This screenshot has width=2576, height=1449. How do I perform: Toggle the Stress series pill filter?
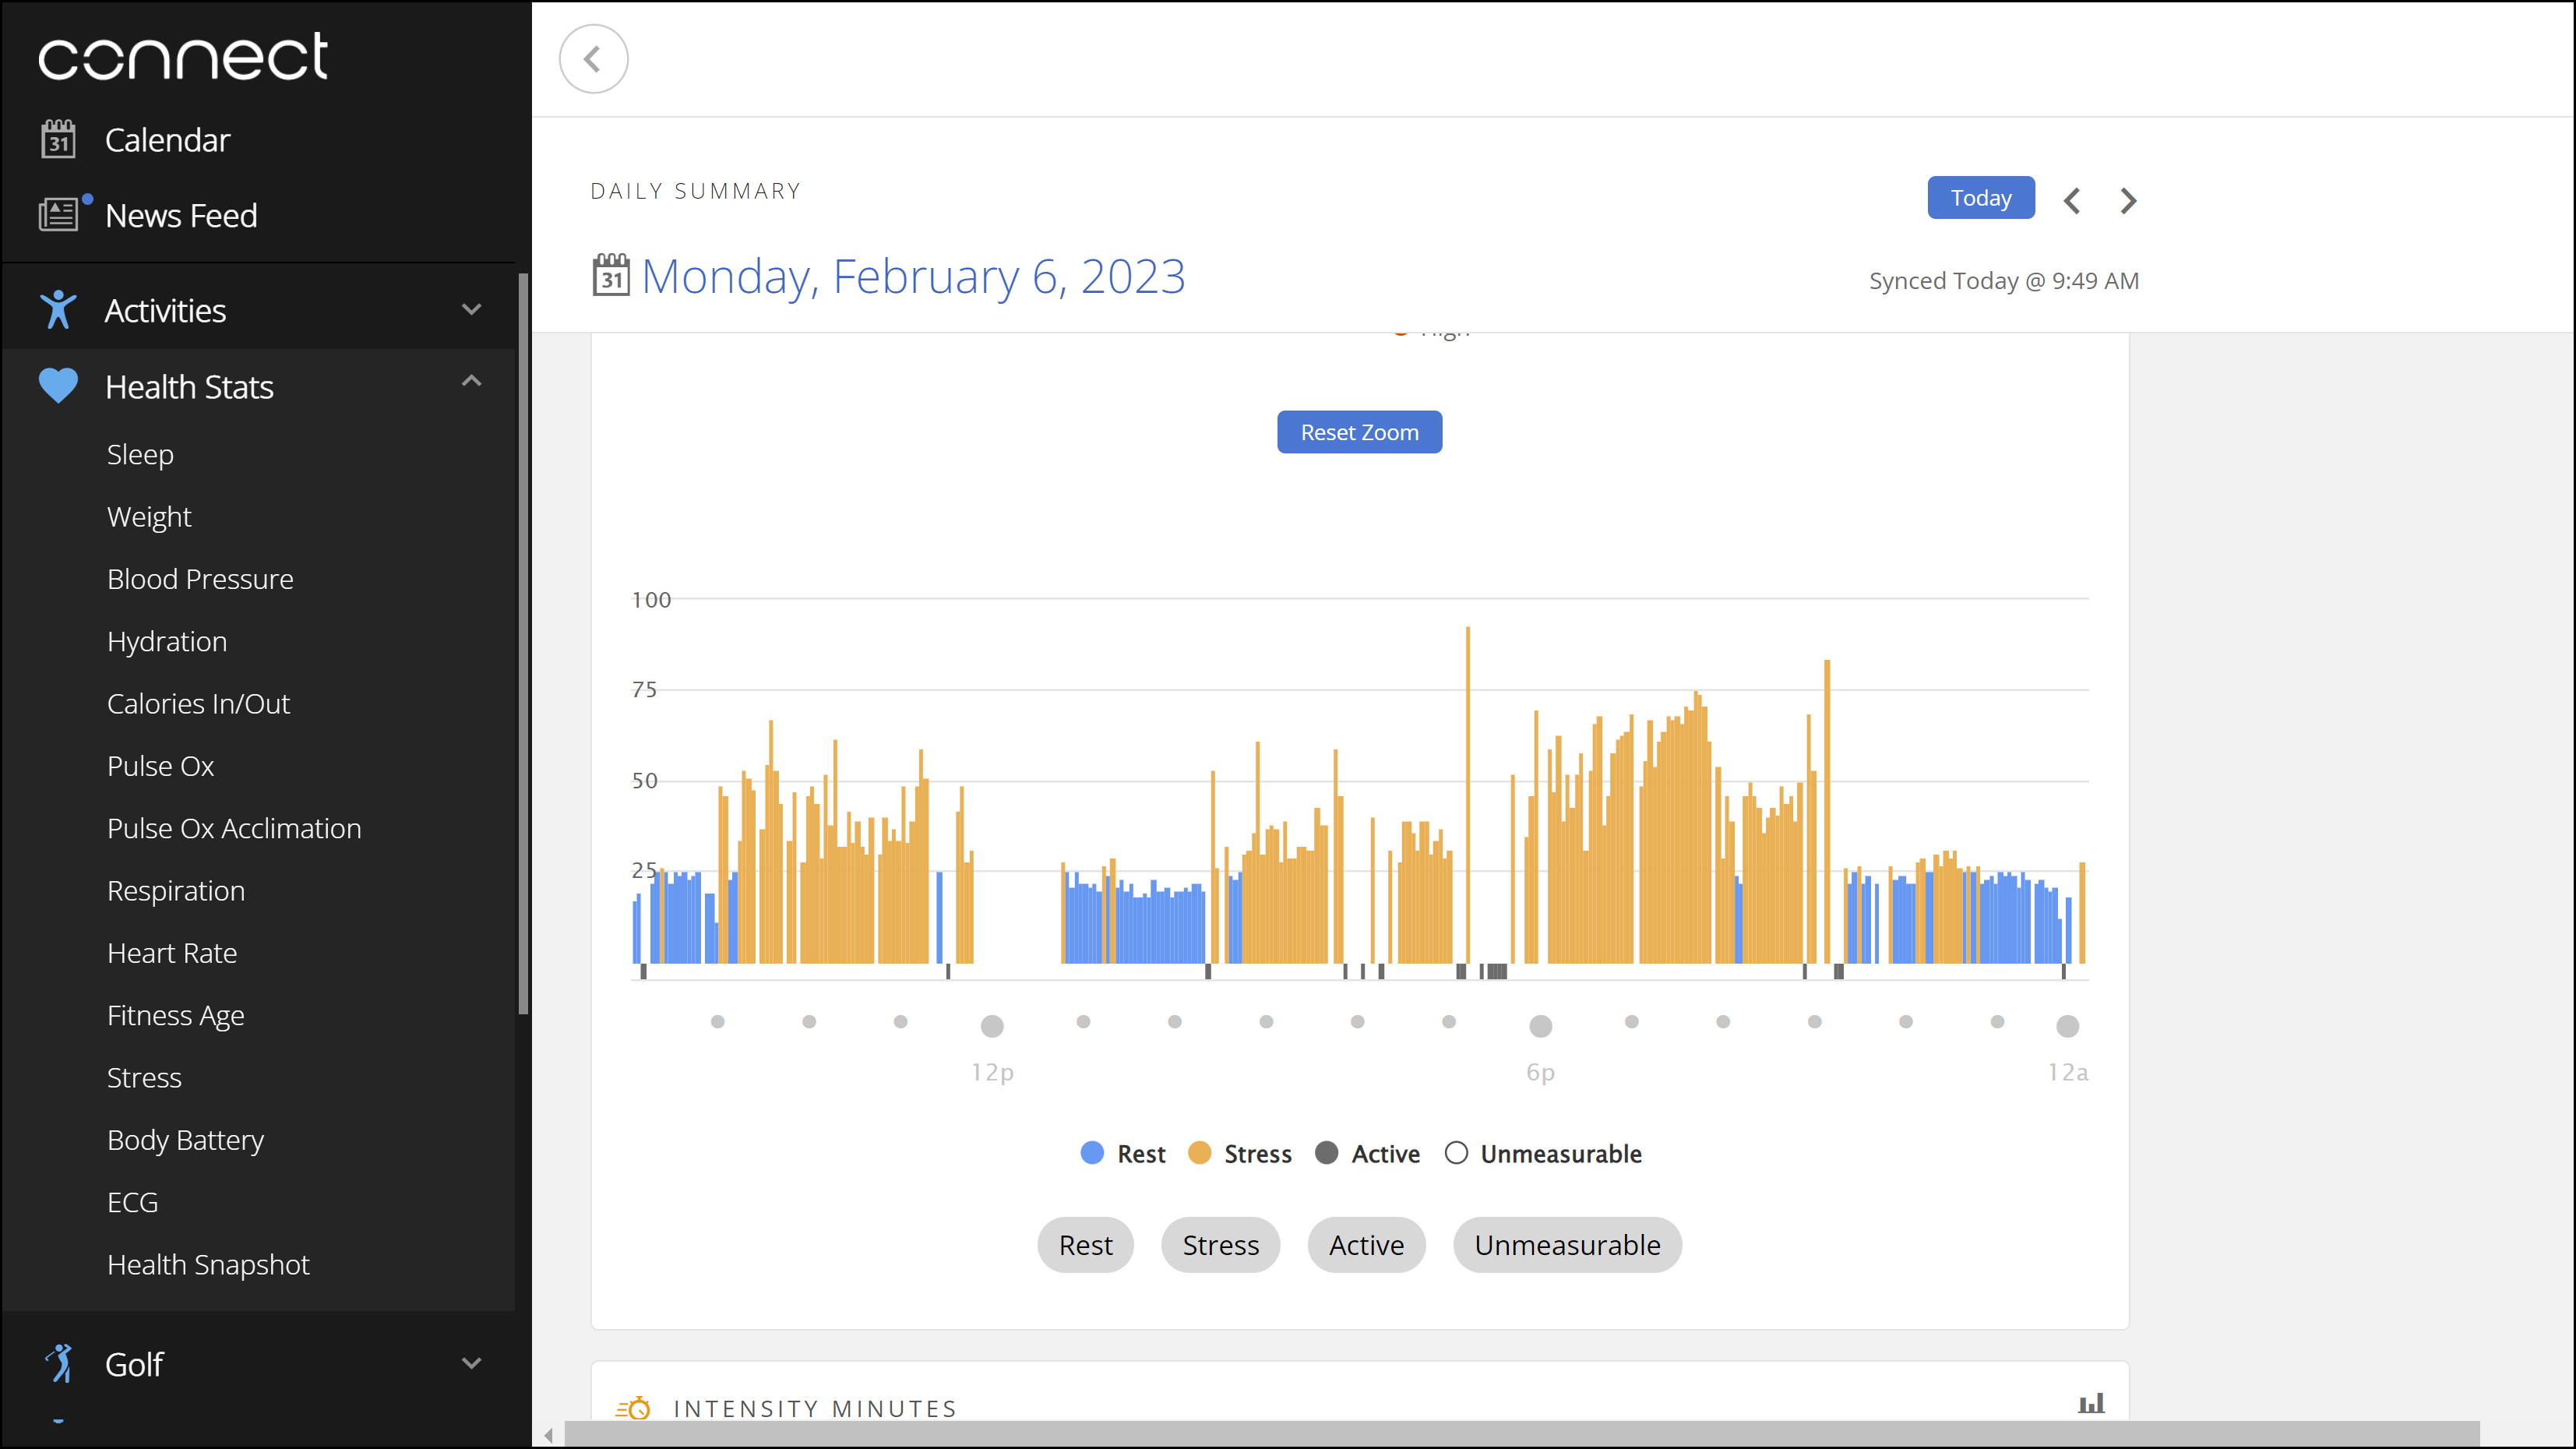[x=1220, y=1244]
